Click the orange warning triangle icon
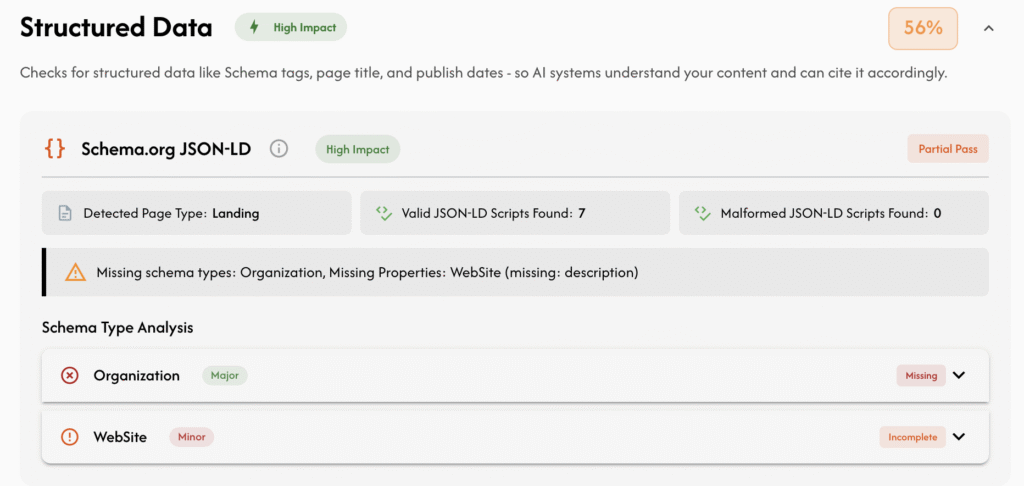Screen dimensions: 1024x486 coord(75,272)
